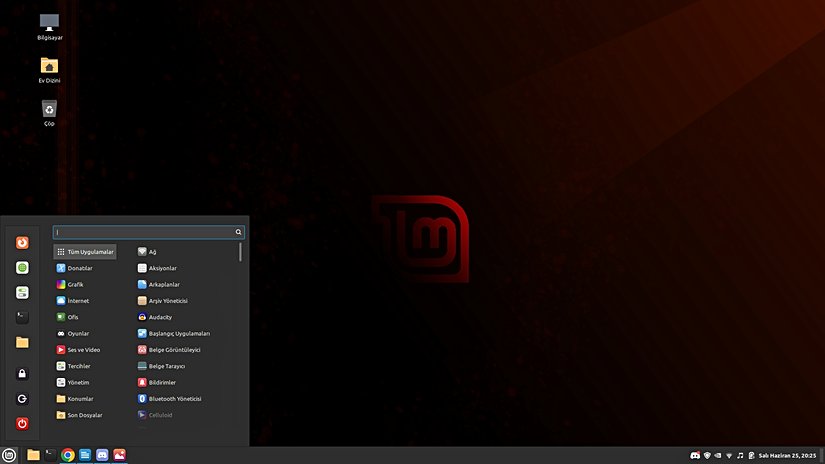Lock the screen using the padlock icon
This screenshot has width=825, height=464.
[x=22, y=374]
